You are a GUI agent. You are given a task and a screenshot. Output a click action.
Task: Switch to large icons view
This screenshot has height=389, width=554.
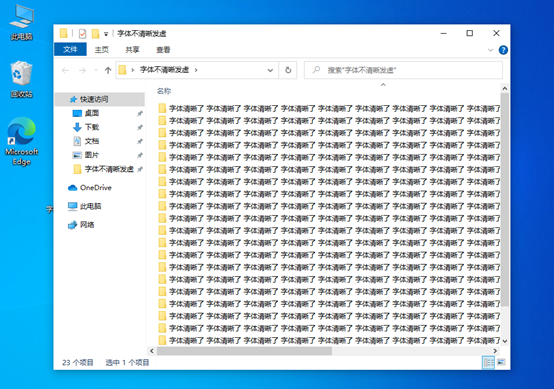click(501, 362)
